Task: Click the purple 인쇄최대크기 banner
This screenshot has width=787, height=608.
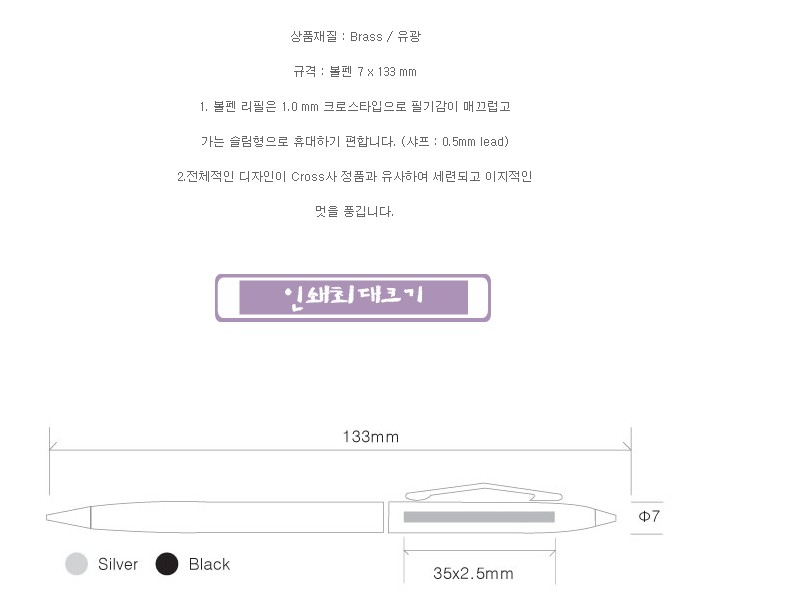Action: 353,297
